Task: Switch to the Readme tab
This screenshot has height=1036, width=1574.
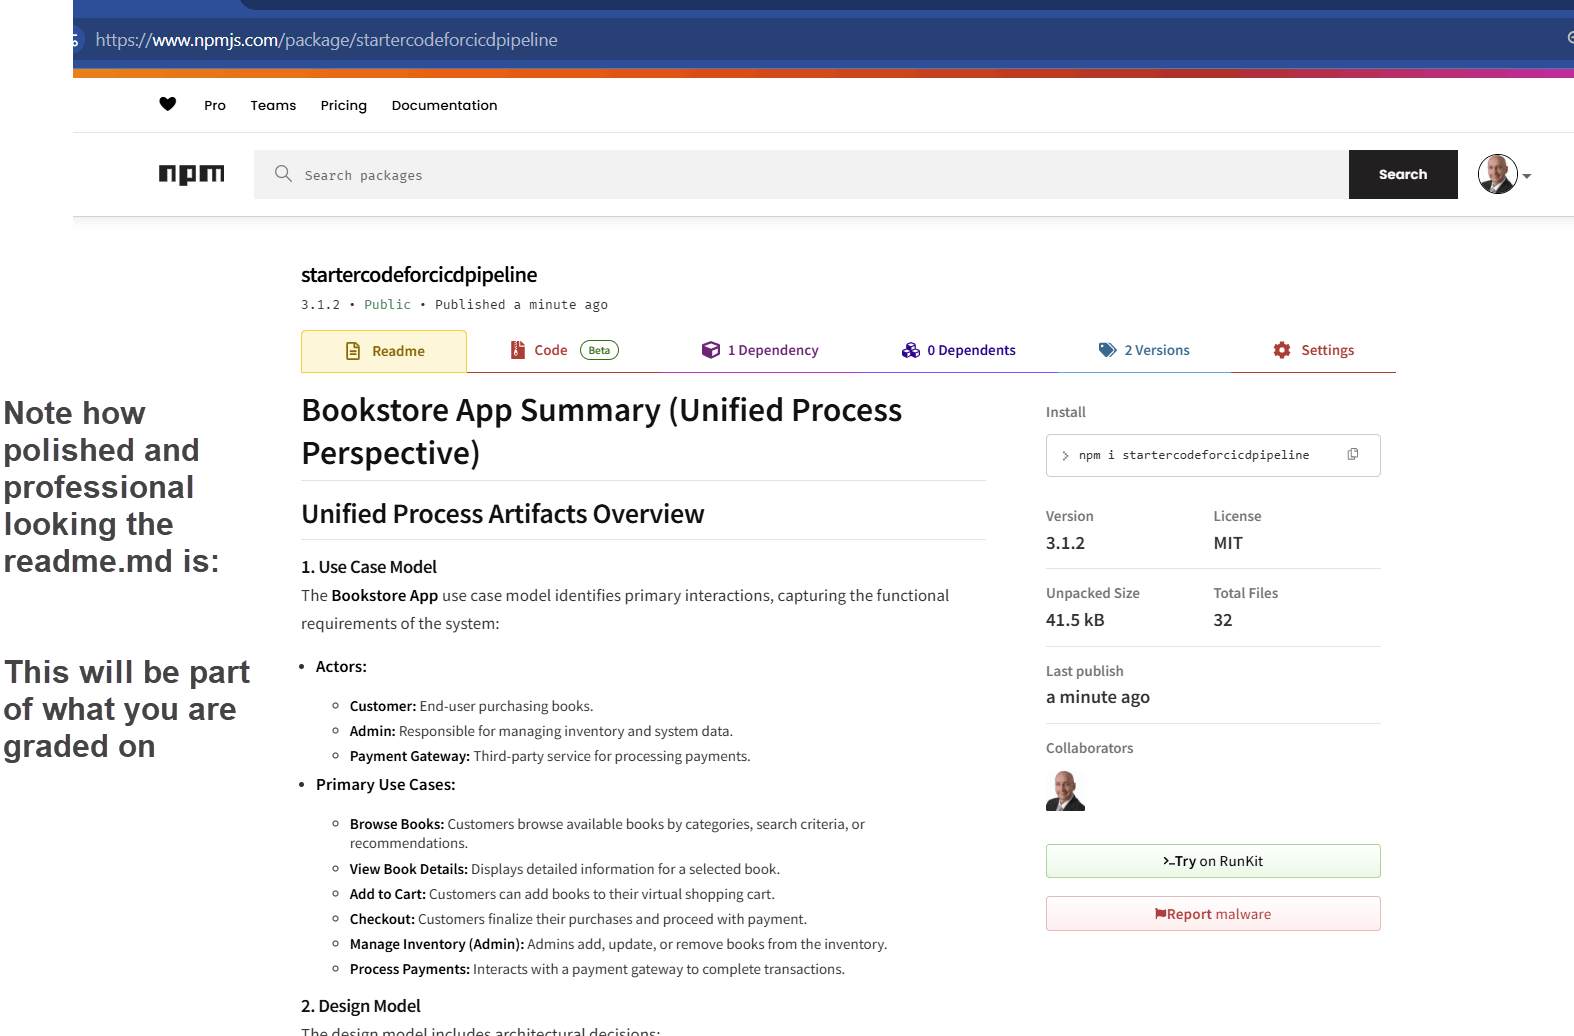Action: click(384, 351)
